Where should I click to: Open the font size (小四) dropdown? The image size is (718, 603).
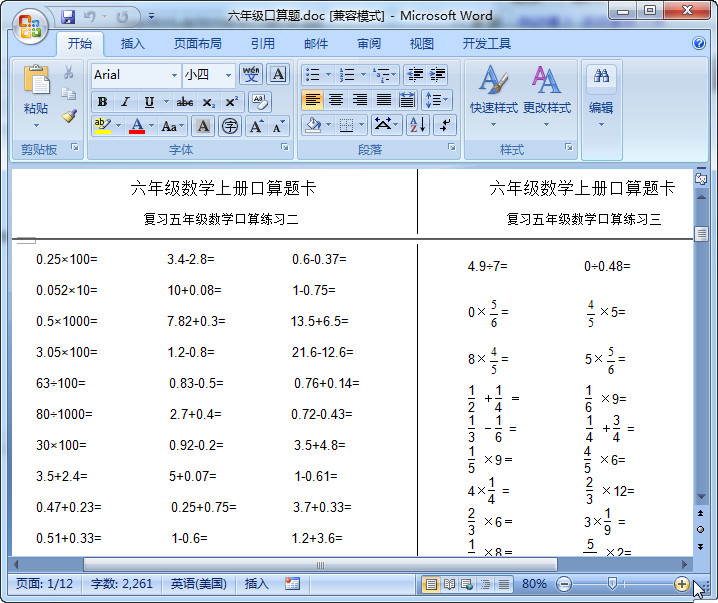228,75
